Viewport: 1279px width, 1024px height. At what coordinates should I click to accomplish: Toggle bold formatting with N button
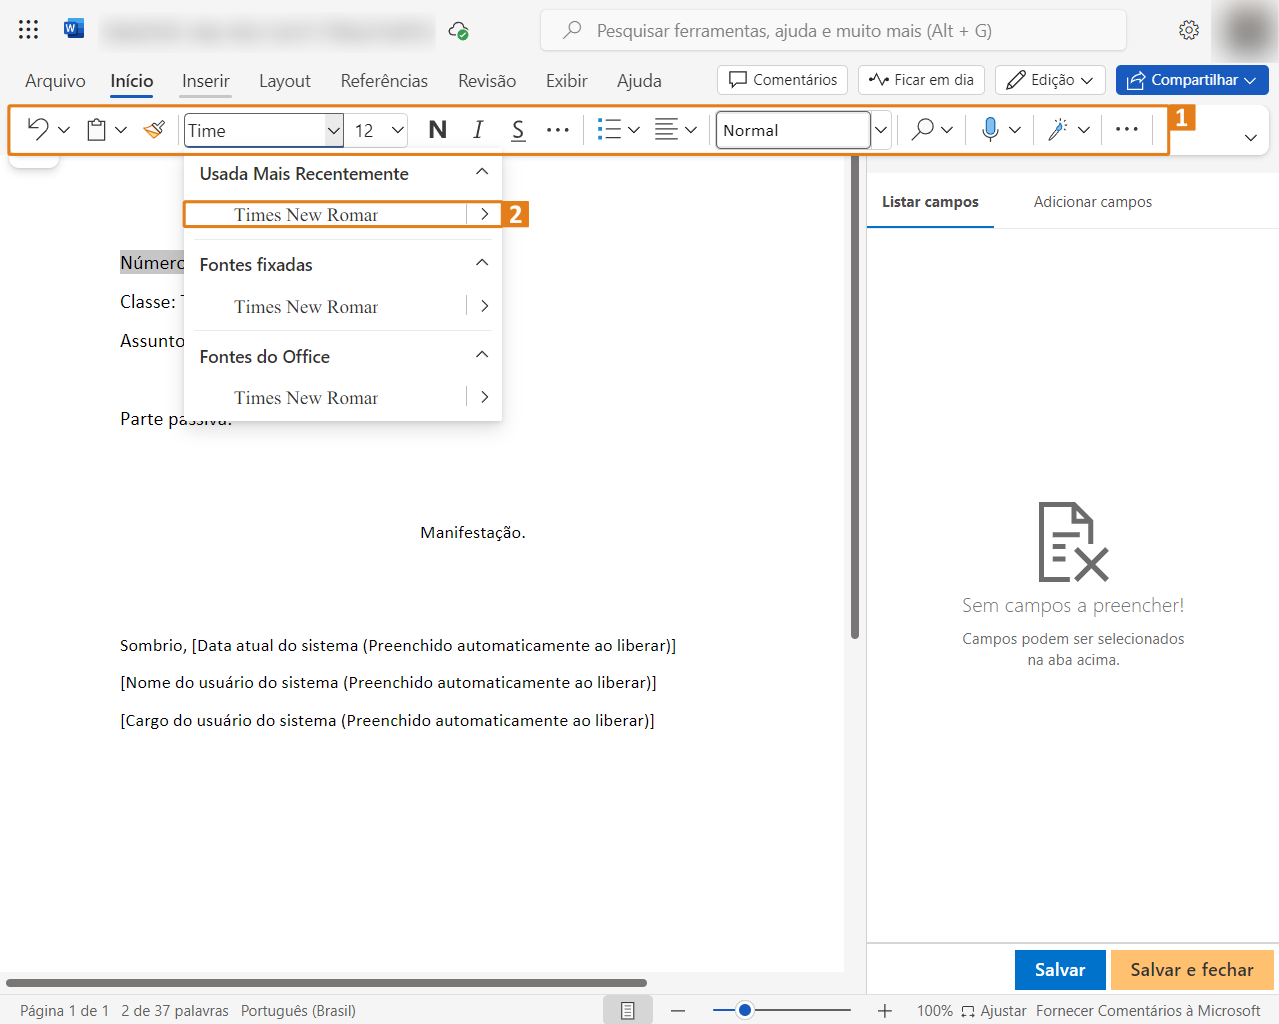coord(437,129)
